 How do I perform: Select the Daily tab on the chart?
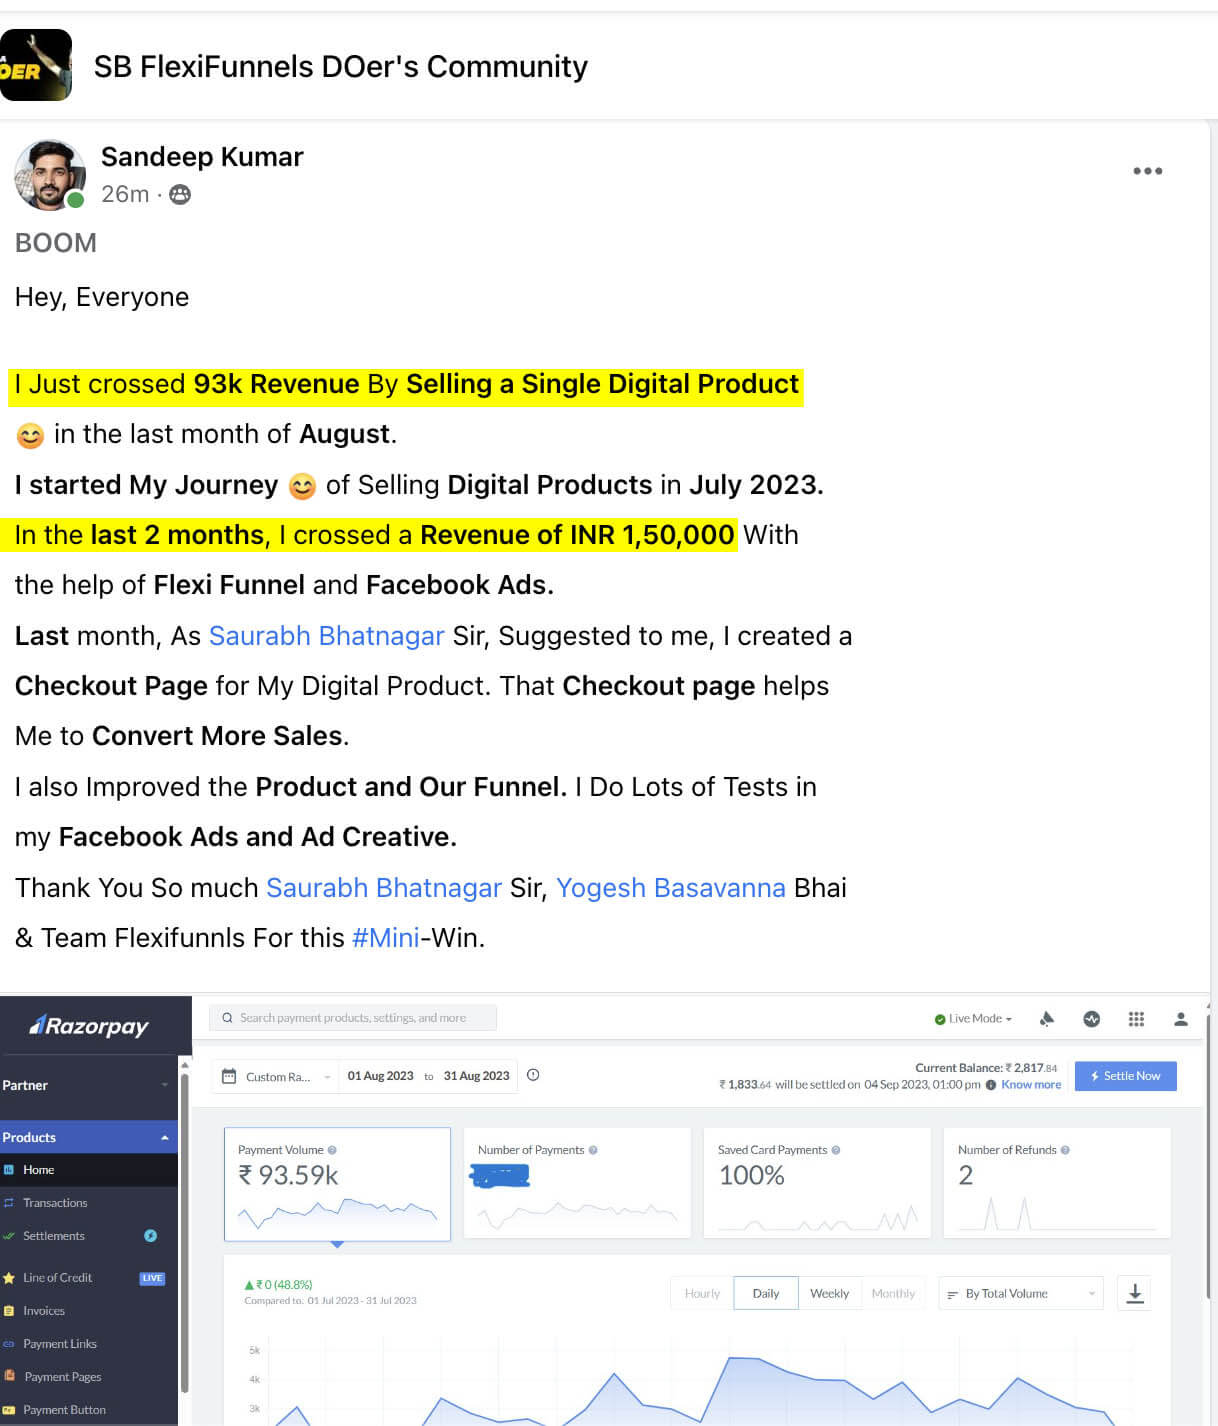765,1293
